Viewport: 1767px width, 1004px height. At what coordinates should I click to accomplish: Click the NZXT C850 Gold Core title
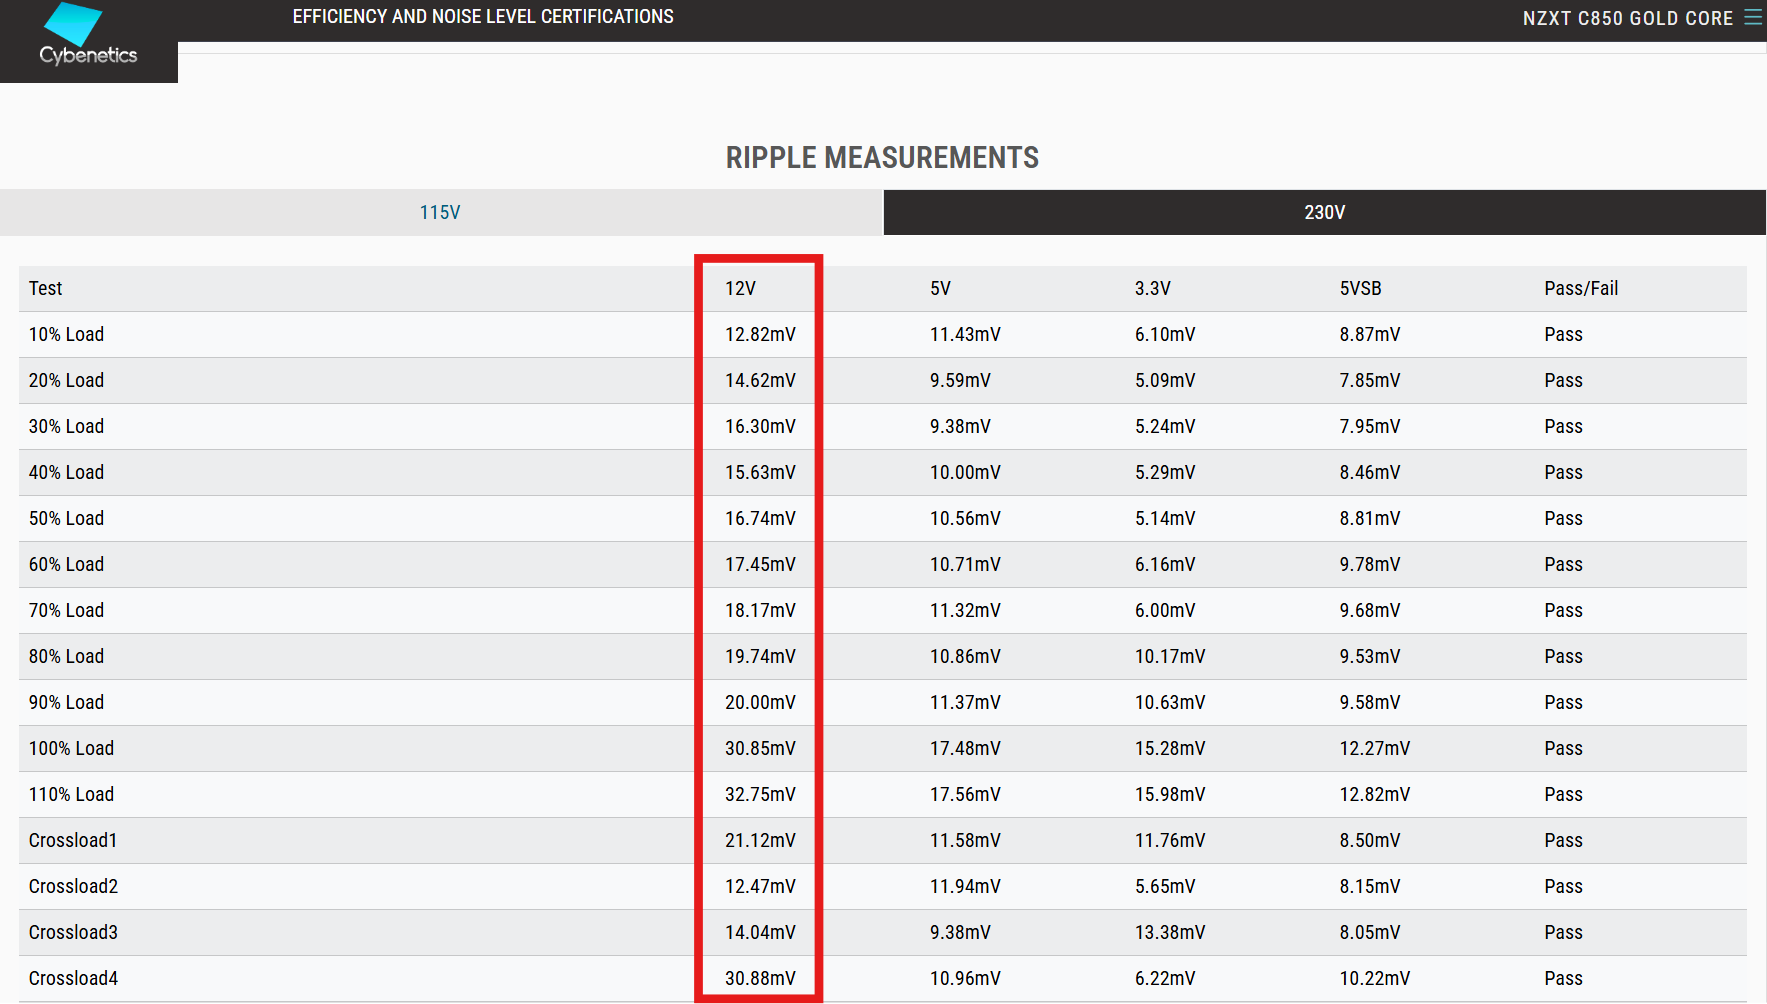[x=1627, y=18]
